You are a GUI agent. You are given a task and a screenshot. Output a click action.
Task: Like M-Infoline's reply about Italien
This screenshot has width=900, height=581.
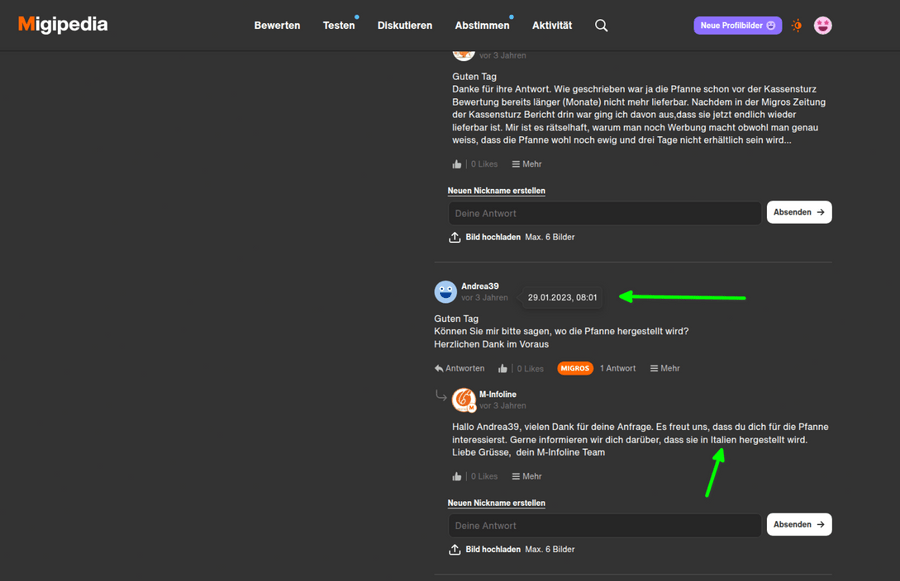[x=457, y=476]
